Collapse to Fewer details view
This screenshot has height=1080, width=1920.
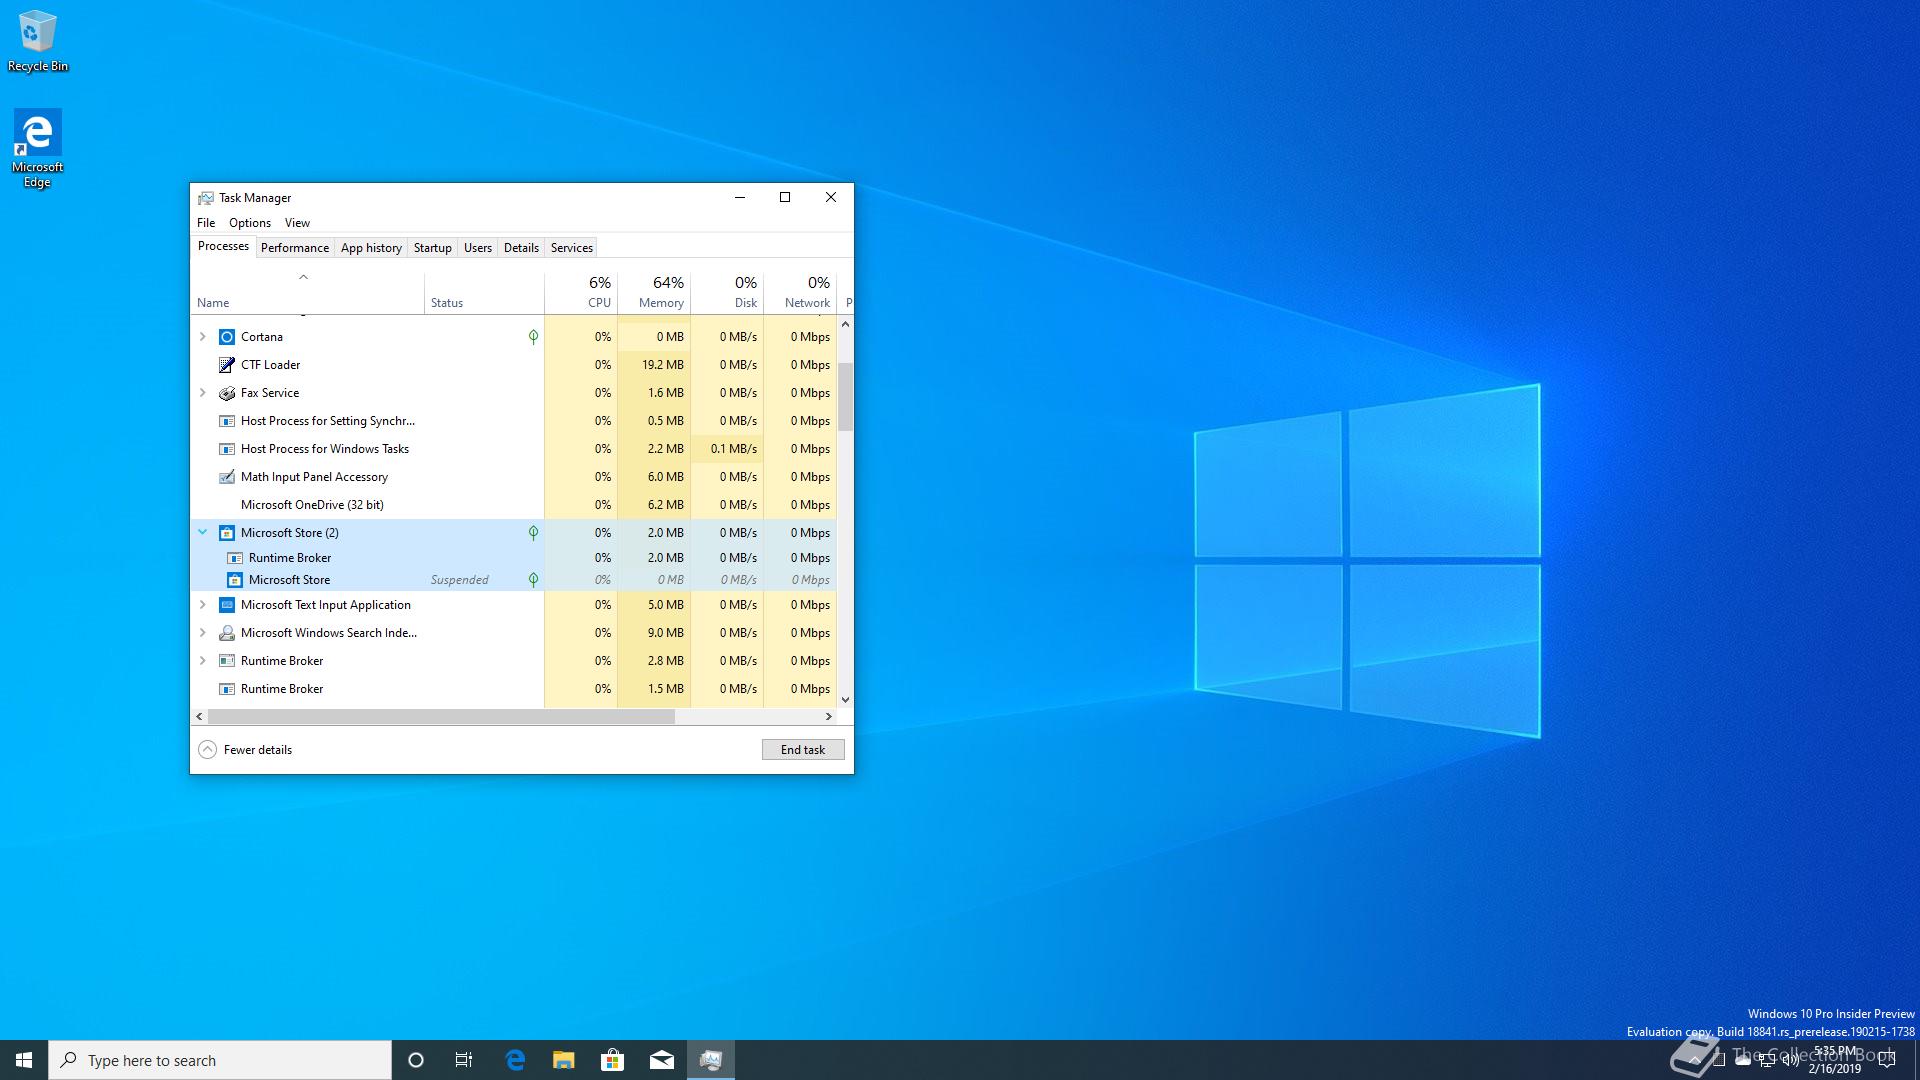[246, 750]
